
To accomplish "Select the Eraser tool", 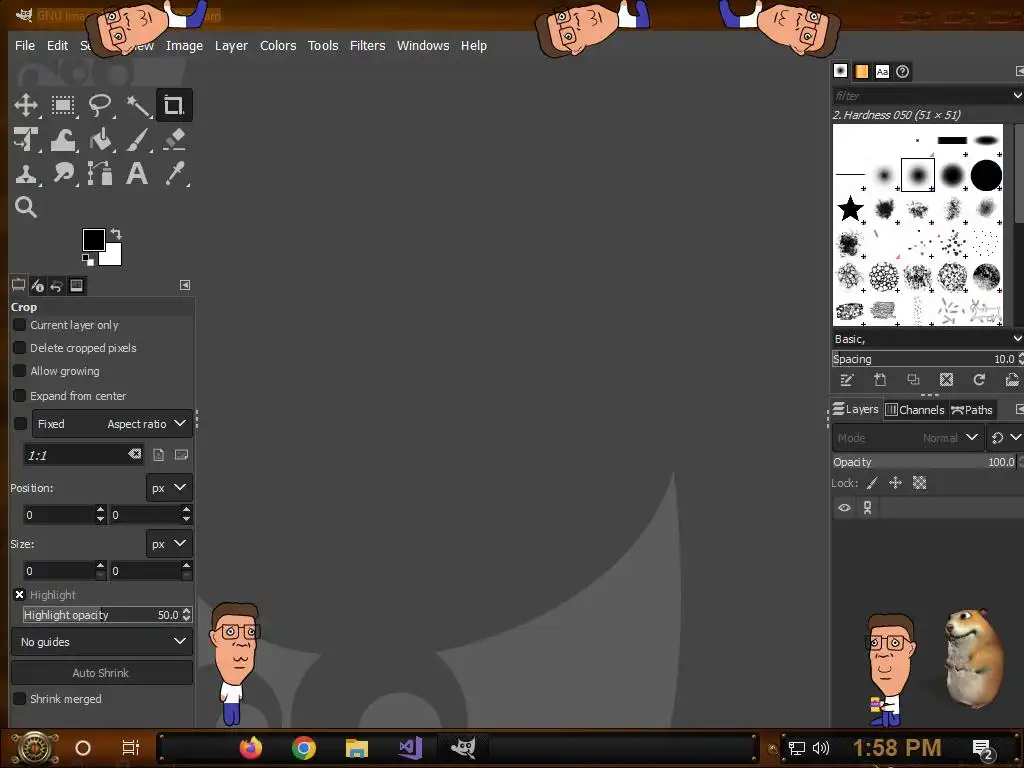I will point(174,140).
